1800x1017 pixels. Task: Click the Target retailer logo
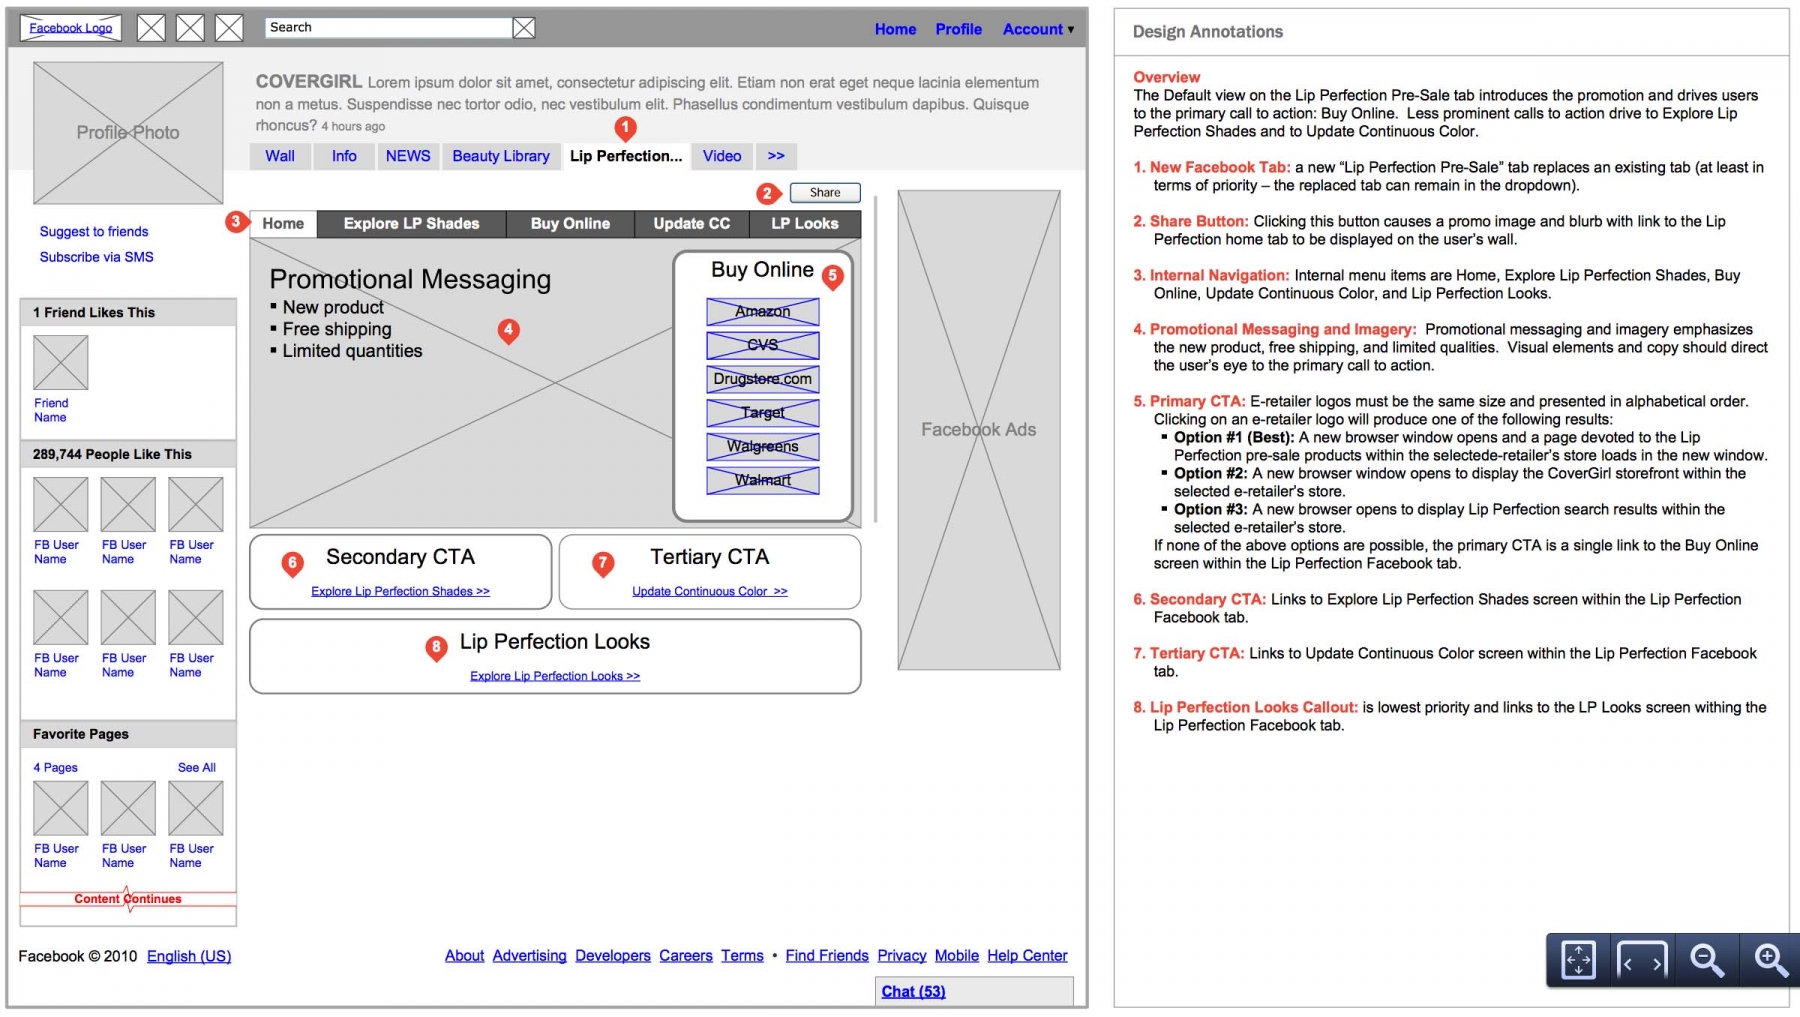pos(763,413)
